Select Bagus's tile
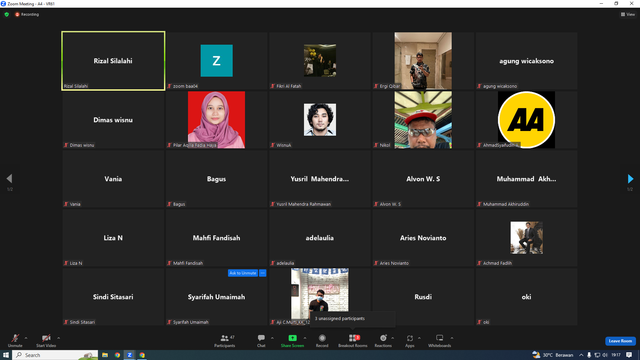This screenshot has height=360, width=640. coord(216,179)
